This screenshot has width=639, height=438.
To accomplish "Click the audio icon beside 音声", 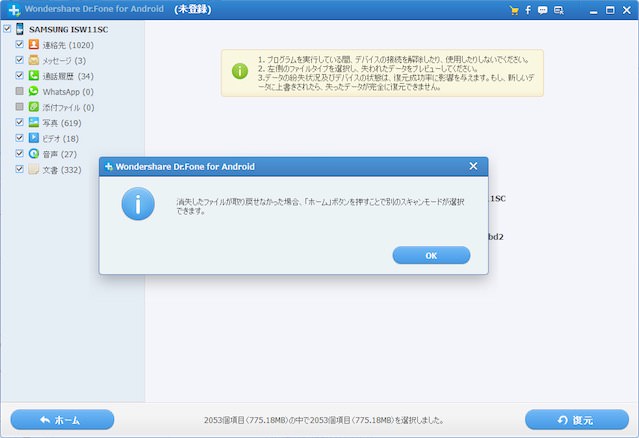I will [34, 154].
